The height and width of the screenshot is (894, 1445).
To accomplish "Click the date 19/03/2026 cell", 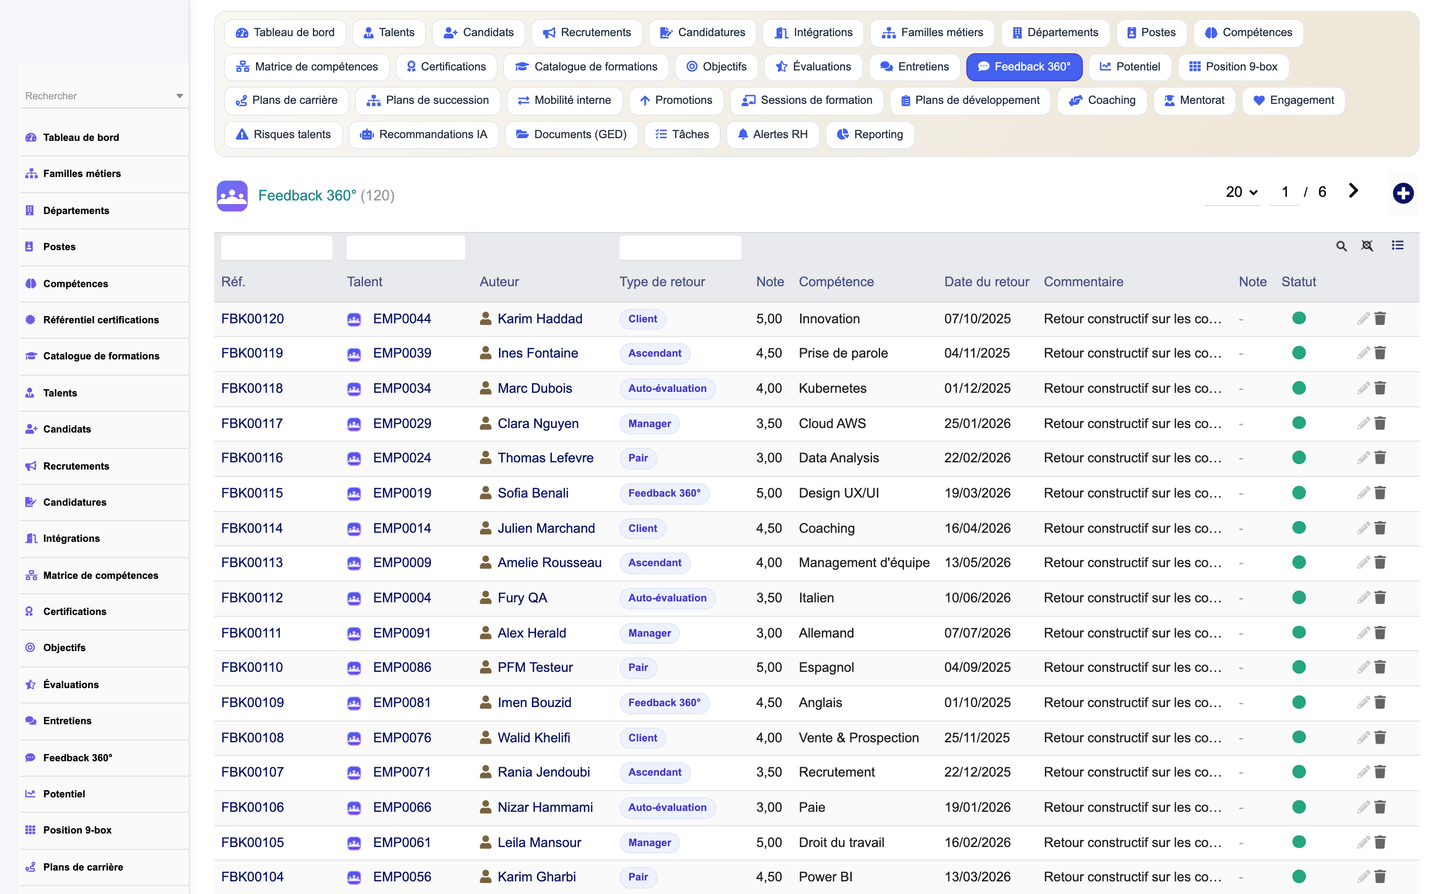I will click(x=977, y=493).
